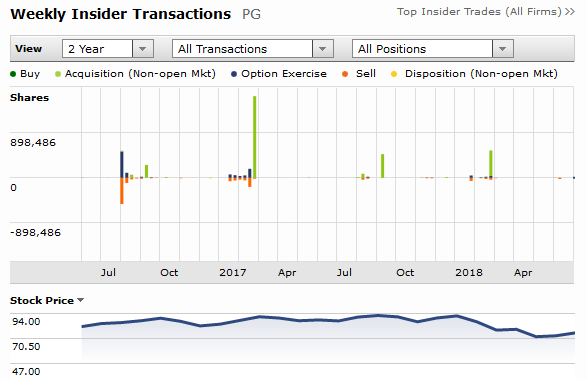Click the navy option exercise bar in late July 2016
Screen dimensions: 587x381
click(122, 164)
